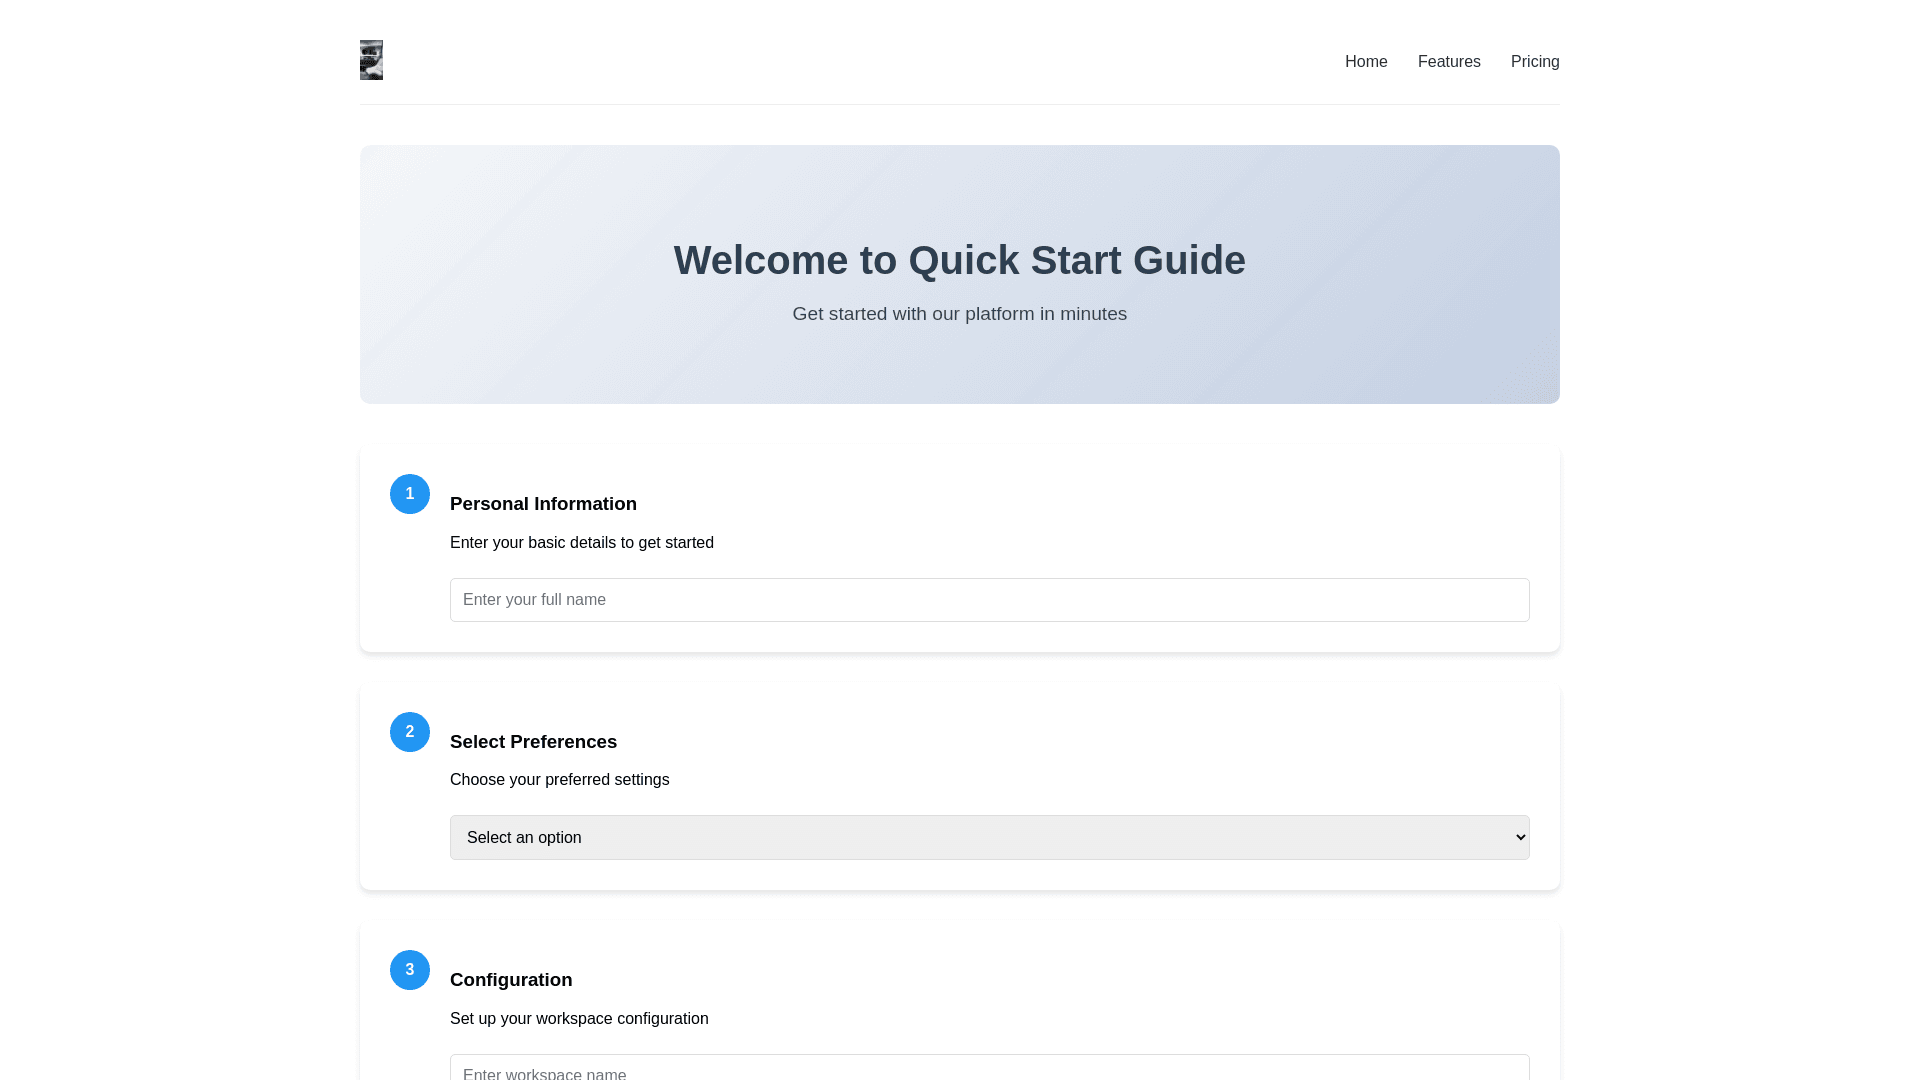Click 'Get started with our platform' subtitle
The height and width of the screenshot is (1080, 1920).
click(960, 314)
